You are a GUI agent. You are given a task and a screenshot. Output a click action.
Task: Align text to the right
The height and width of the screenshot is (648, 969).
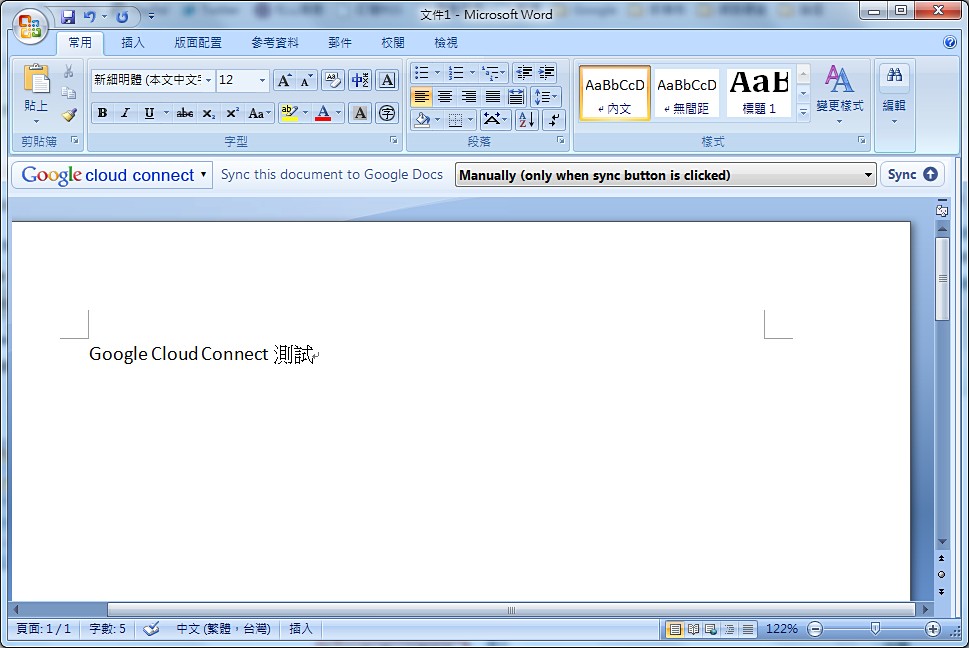point(469,96)
